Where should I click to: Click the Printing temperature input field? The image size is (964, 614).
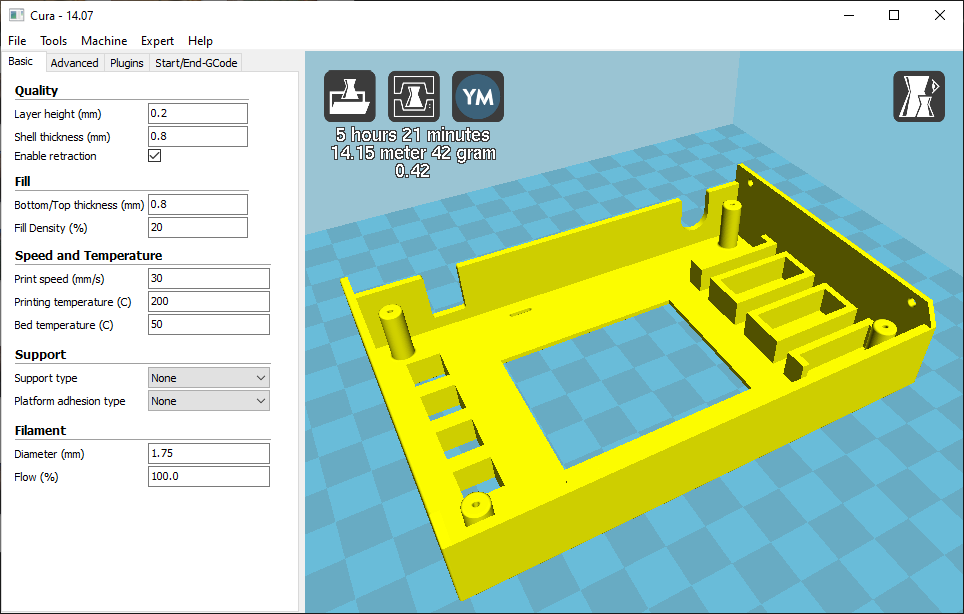coord(209,302)
